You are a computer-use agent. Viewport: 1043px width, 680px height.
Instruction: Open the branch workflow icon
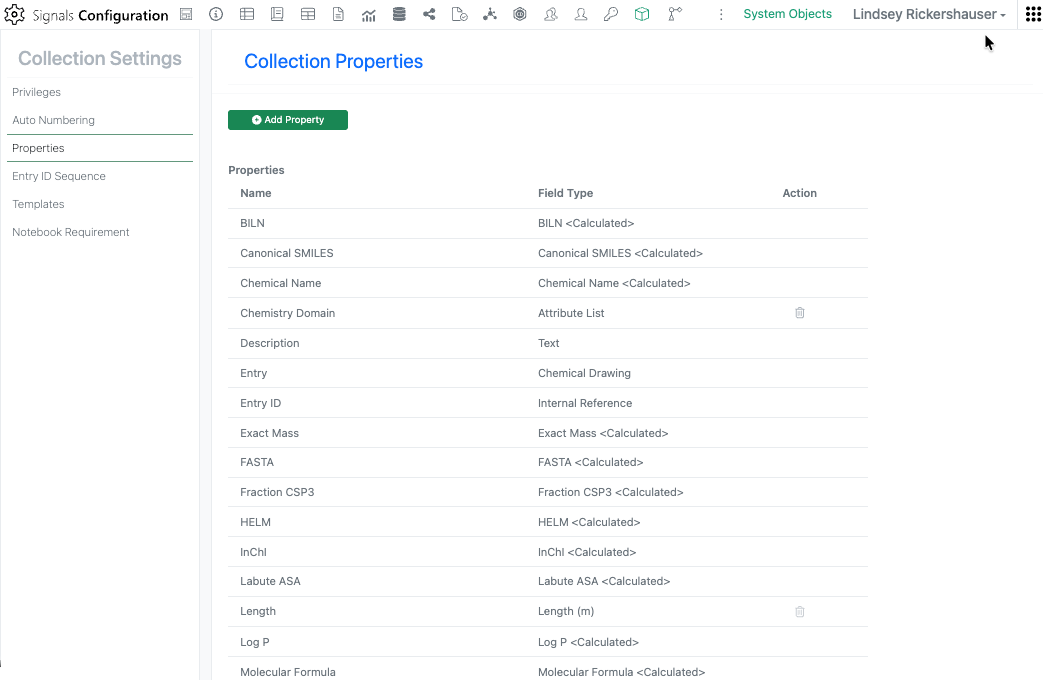[675, 14]
